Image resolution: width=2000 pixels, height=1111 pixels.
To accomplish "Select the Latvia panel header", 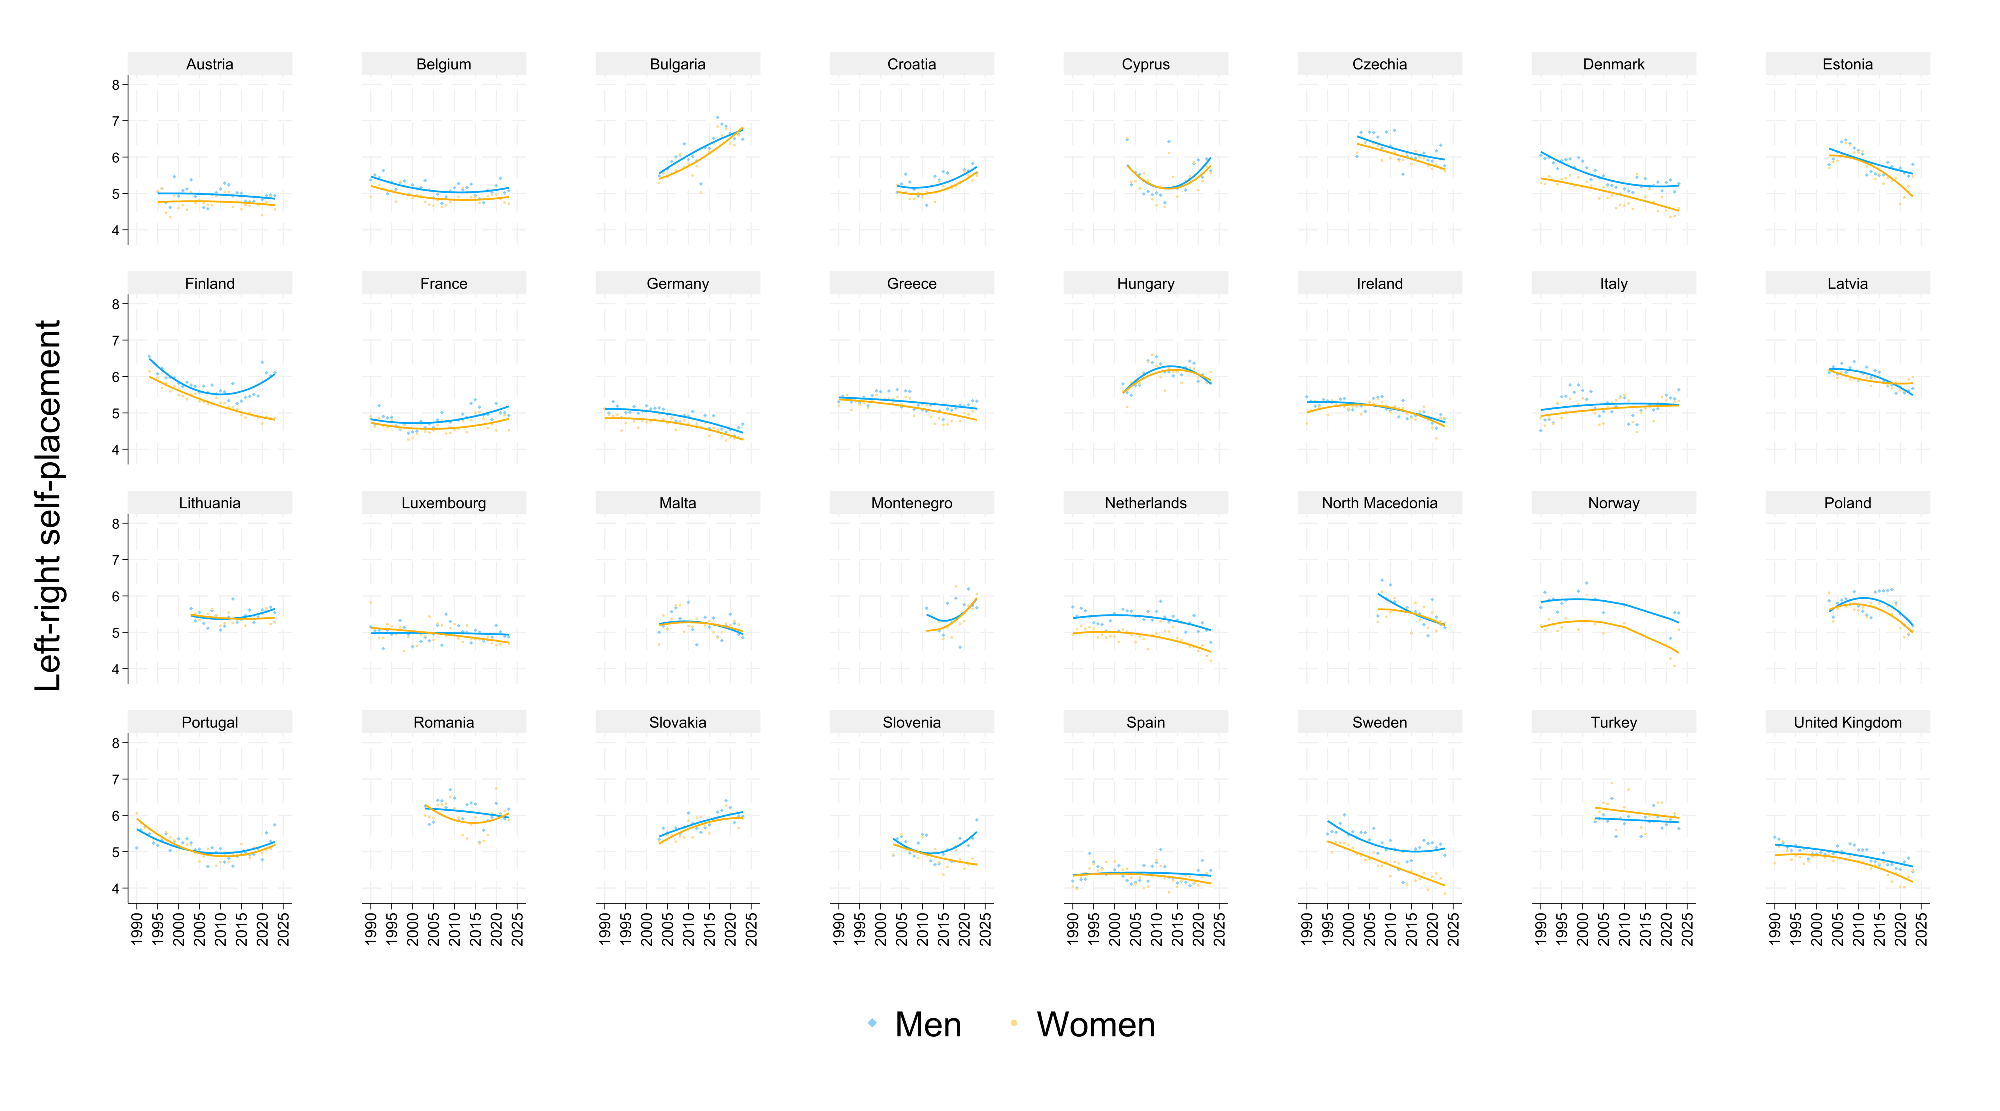I will 1848,284.
